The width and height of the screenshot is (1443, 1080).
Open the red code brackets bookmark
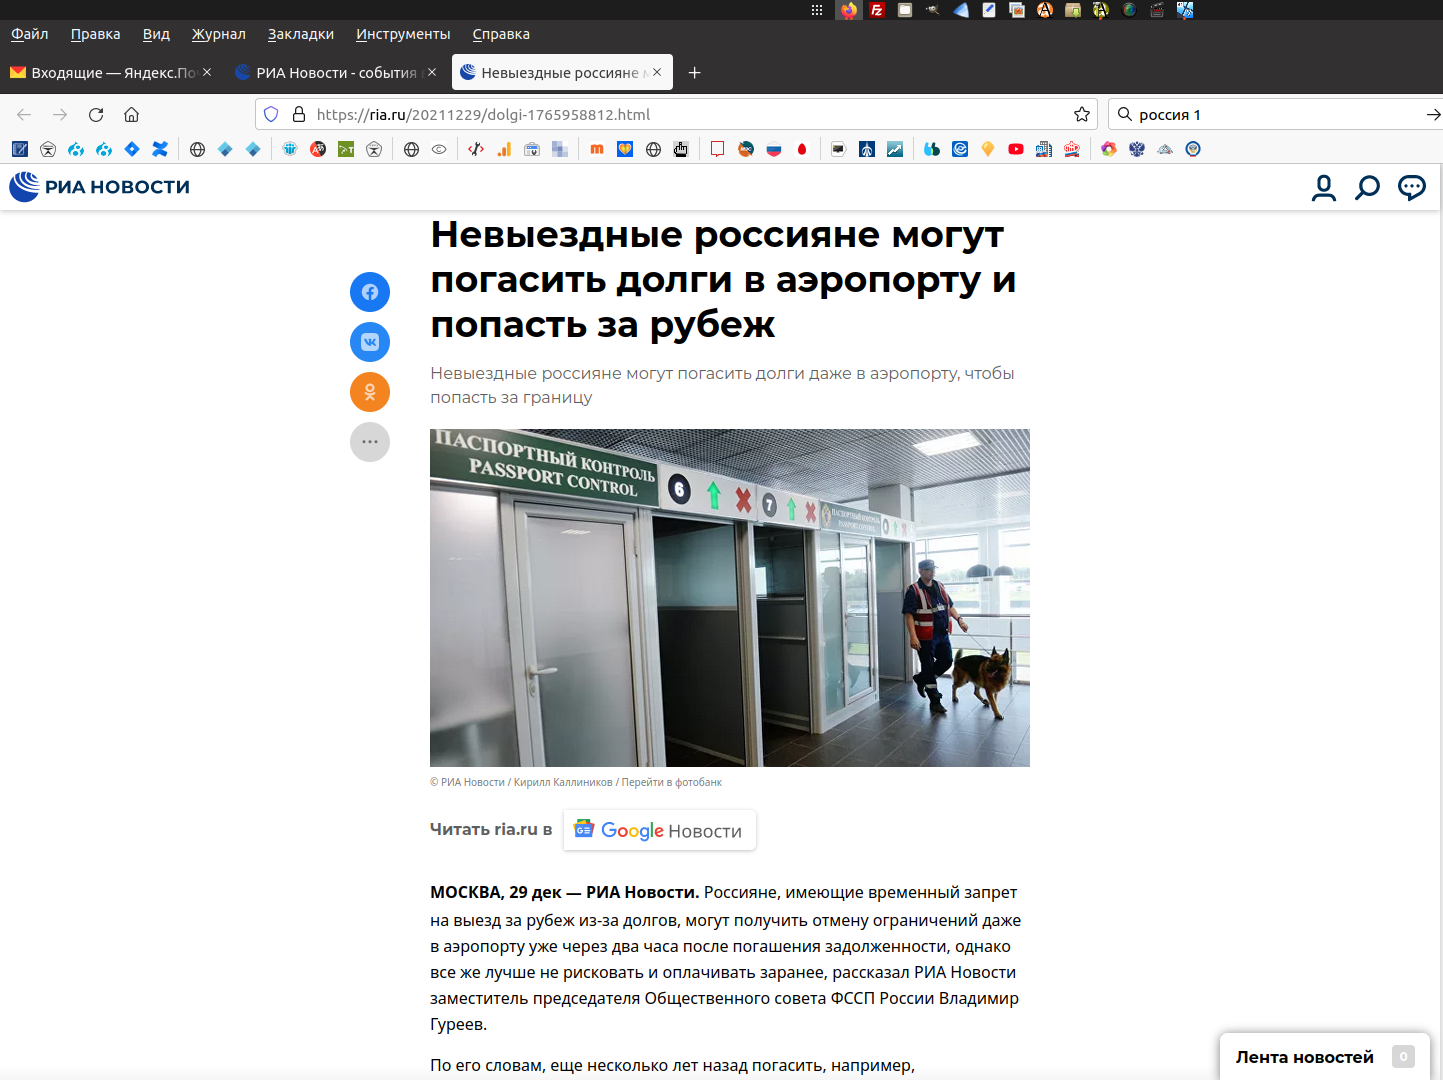(476, 149)
